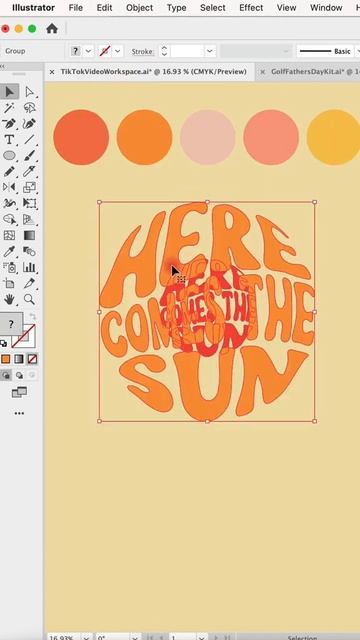Activate the Zoom magnifier tool
The height and width of the screenshot is (640, 360).
point(29,300)
